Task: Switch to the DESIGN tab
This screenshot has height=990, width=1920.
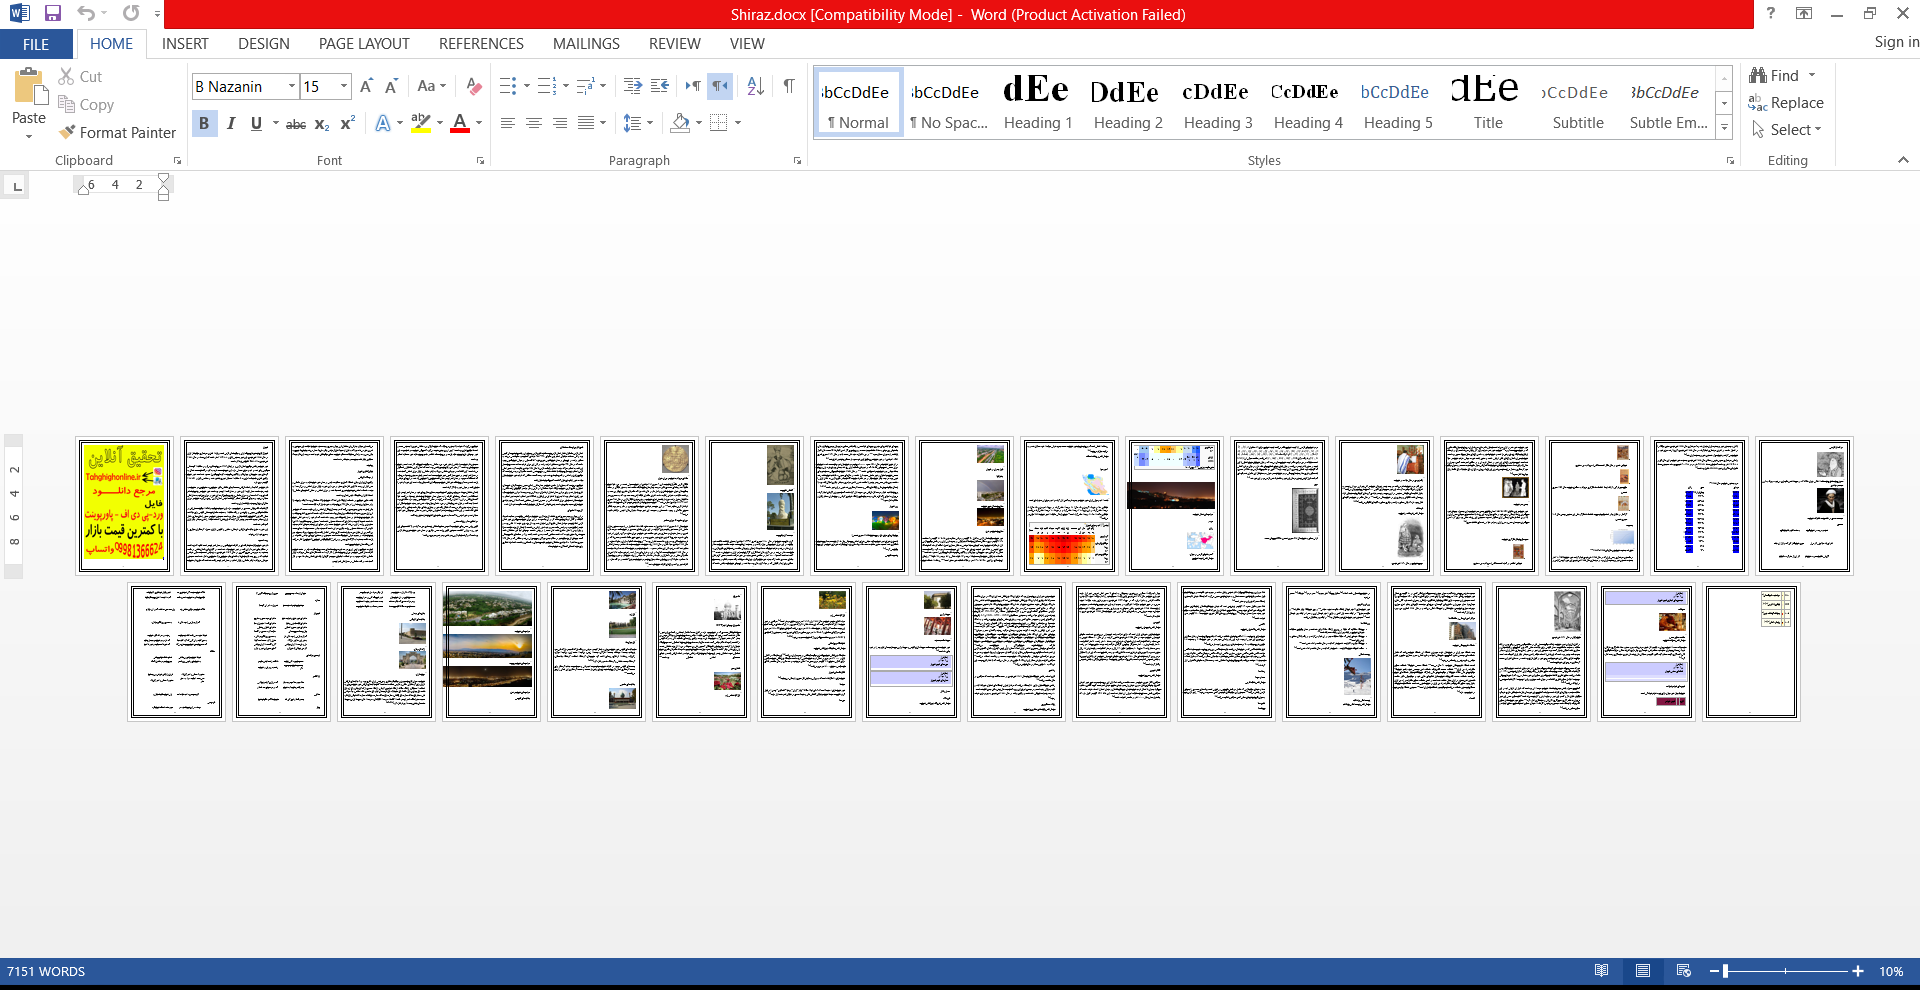Action: click(264, 44)
